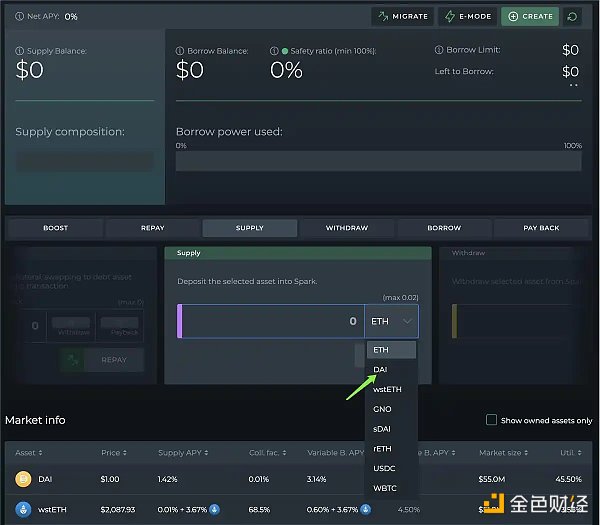Image resolution: width=600 pixels, height=525 pixels.
Task: Click the reward icon beside wstETH supply APY
Action: [214, 509]
